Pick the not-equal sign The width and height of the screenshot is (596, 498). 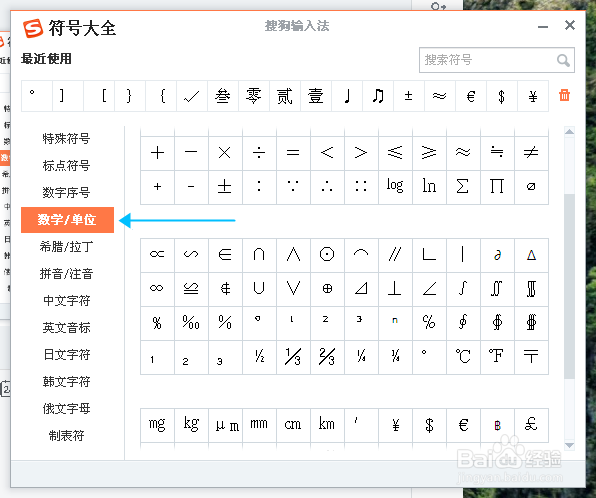(531, 153)
